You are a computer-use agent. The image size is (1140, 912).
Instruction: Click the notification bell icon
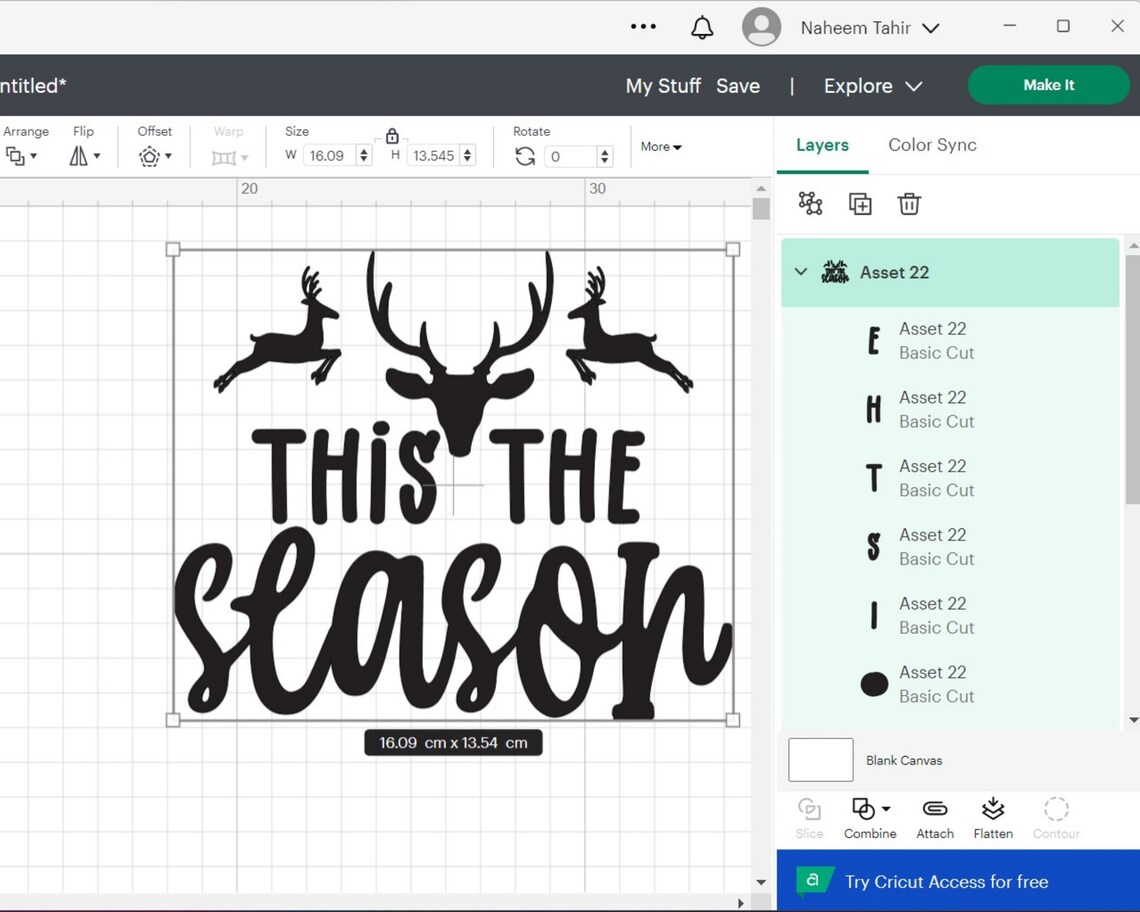(x=702, y=27)
